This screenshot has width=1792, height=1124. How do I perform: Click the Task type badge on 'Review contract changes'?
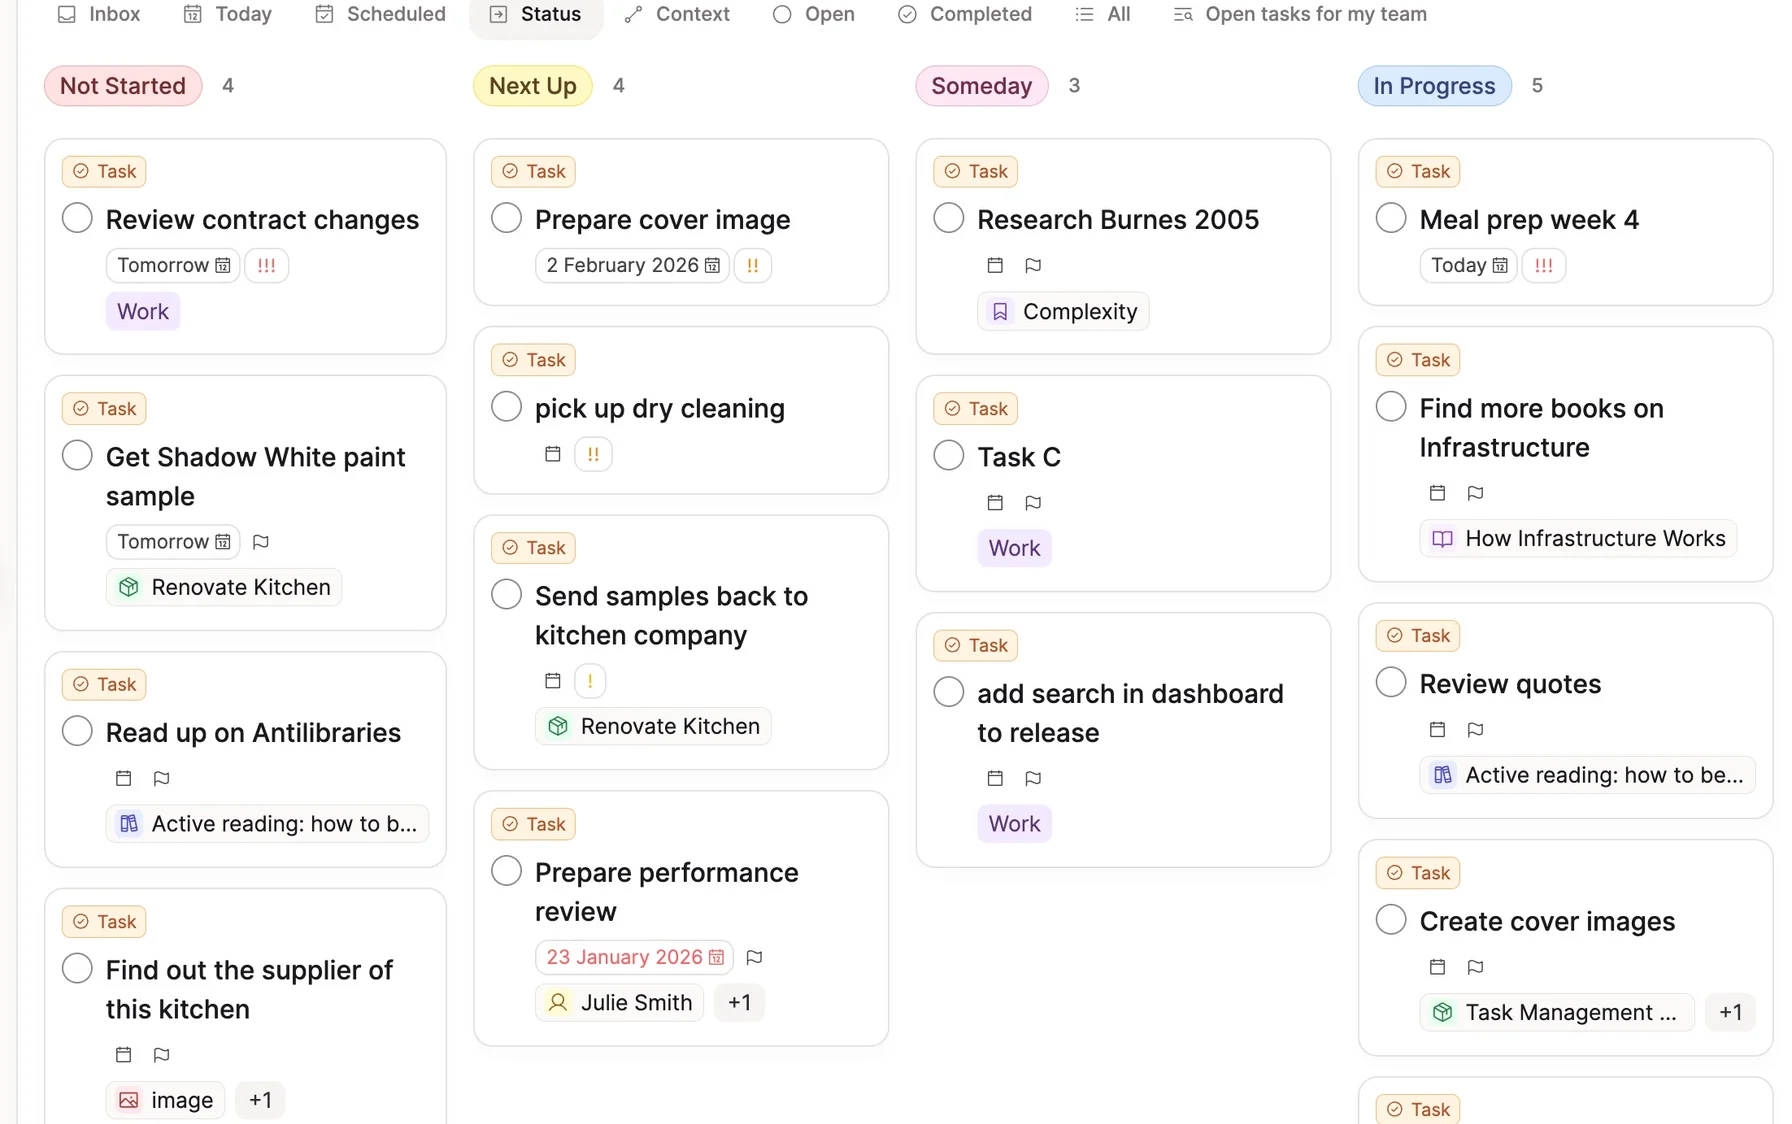tap(104, 171)
